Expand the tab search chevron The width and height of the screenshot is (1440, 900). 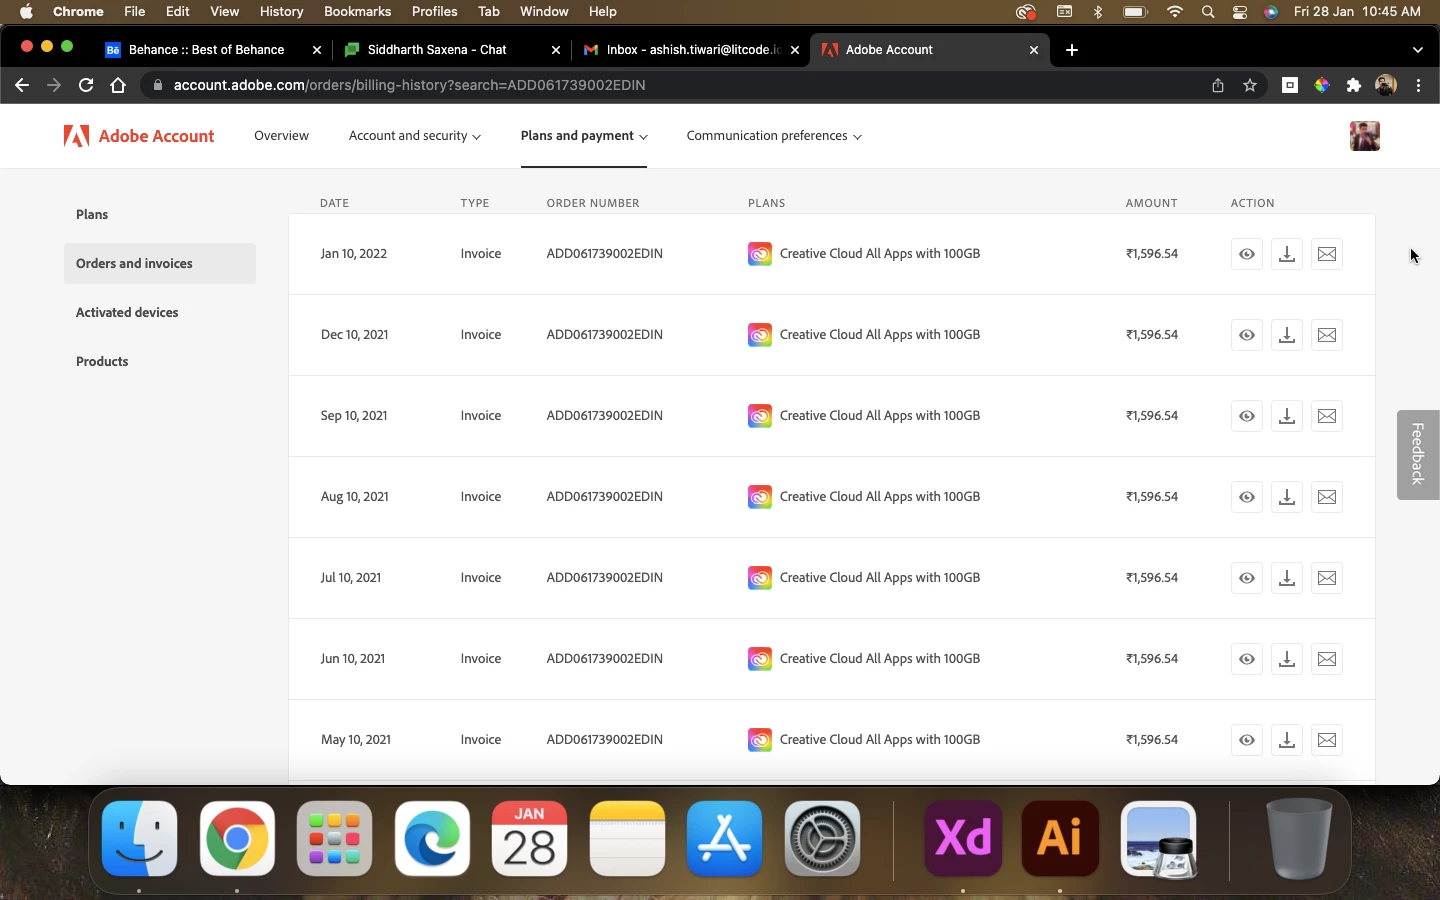click(1418, 50)
